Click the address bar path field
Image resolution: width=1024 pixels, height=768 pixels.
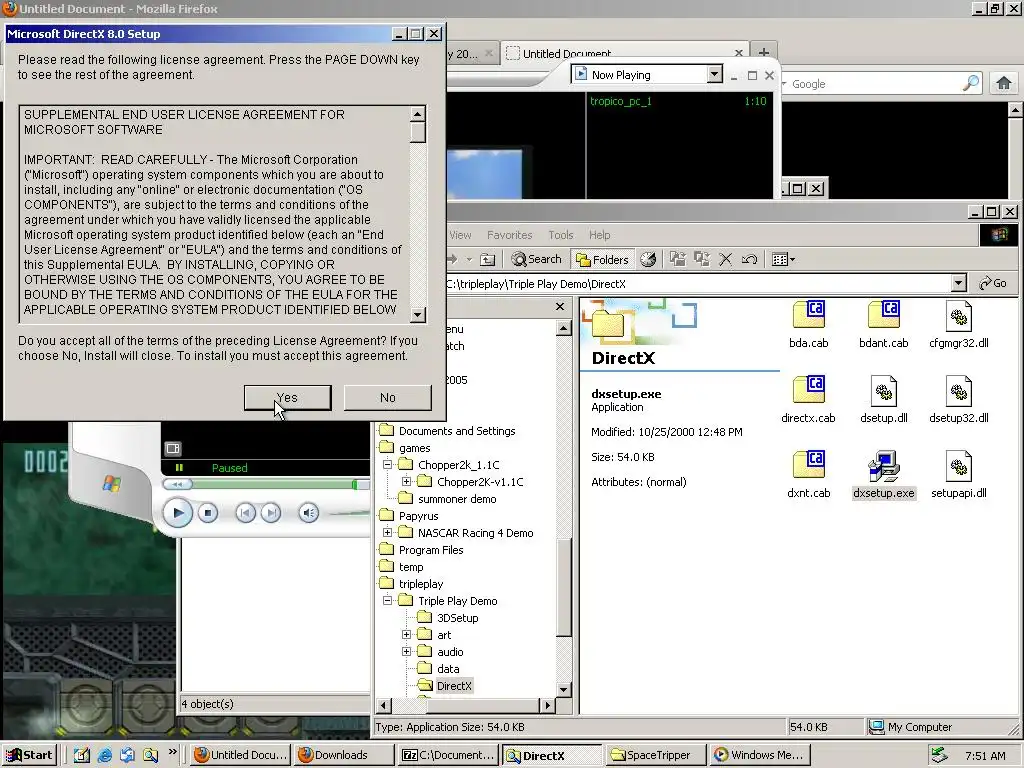click(697, 283)
